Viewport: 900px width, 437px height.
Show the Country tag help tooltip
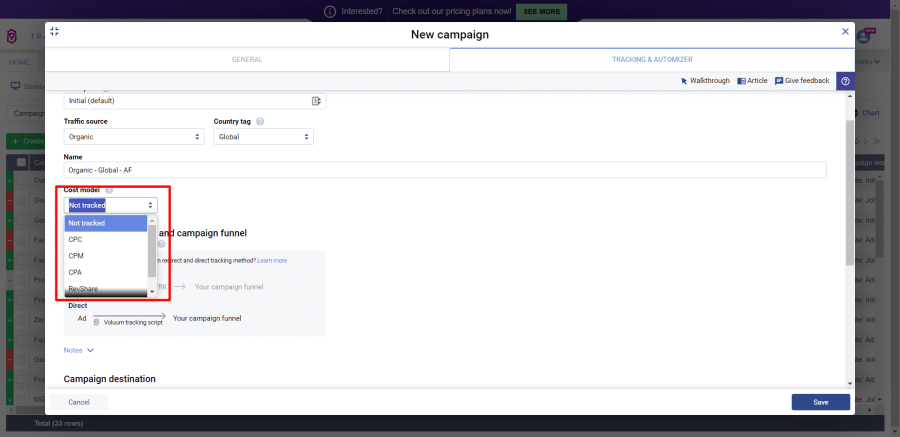tap(260, 122)
